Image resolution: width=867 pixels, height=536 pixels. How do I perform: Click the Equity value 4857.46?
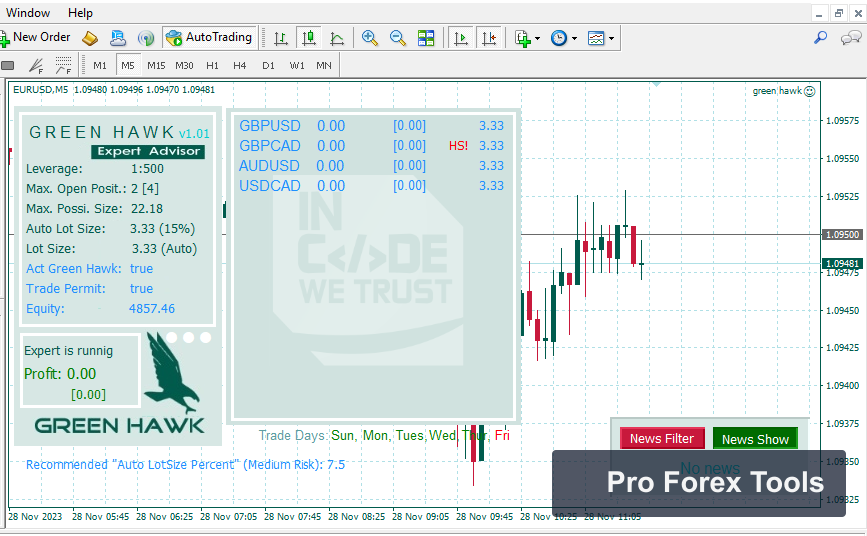(x=152, y=309)
